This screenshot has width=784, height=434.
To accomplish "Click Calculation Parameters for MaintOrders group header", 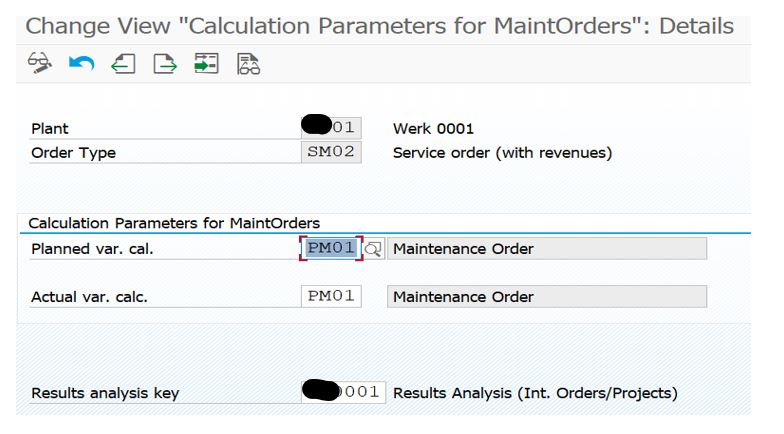I will pyautogui.click(x=174, y=223).
